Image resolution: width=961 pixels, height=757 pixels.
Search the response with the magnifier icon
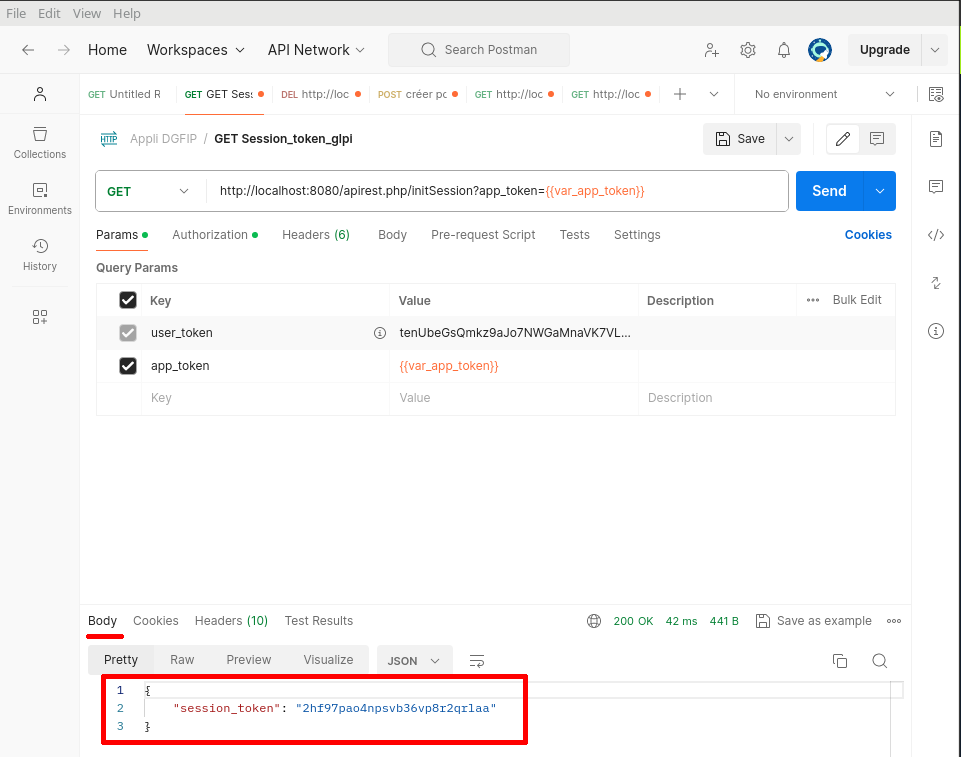[x=879, y=661]
